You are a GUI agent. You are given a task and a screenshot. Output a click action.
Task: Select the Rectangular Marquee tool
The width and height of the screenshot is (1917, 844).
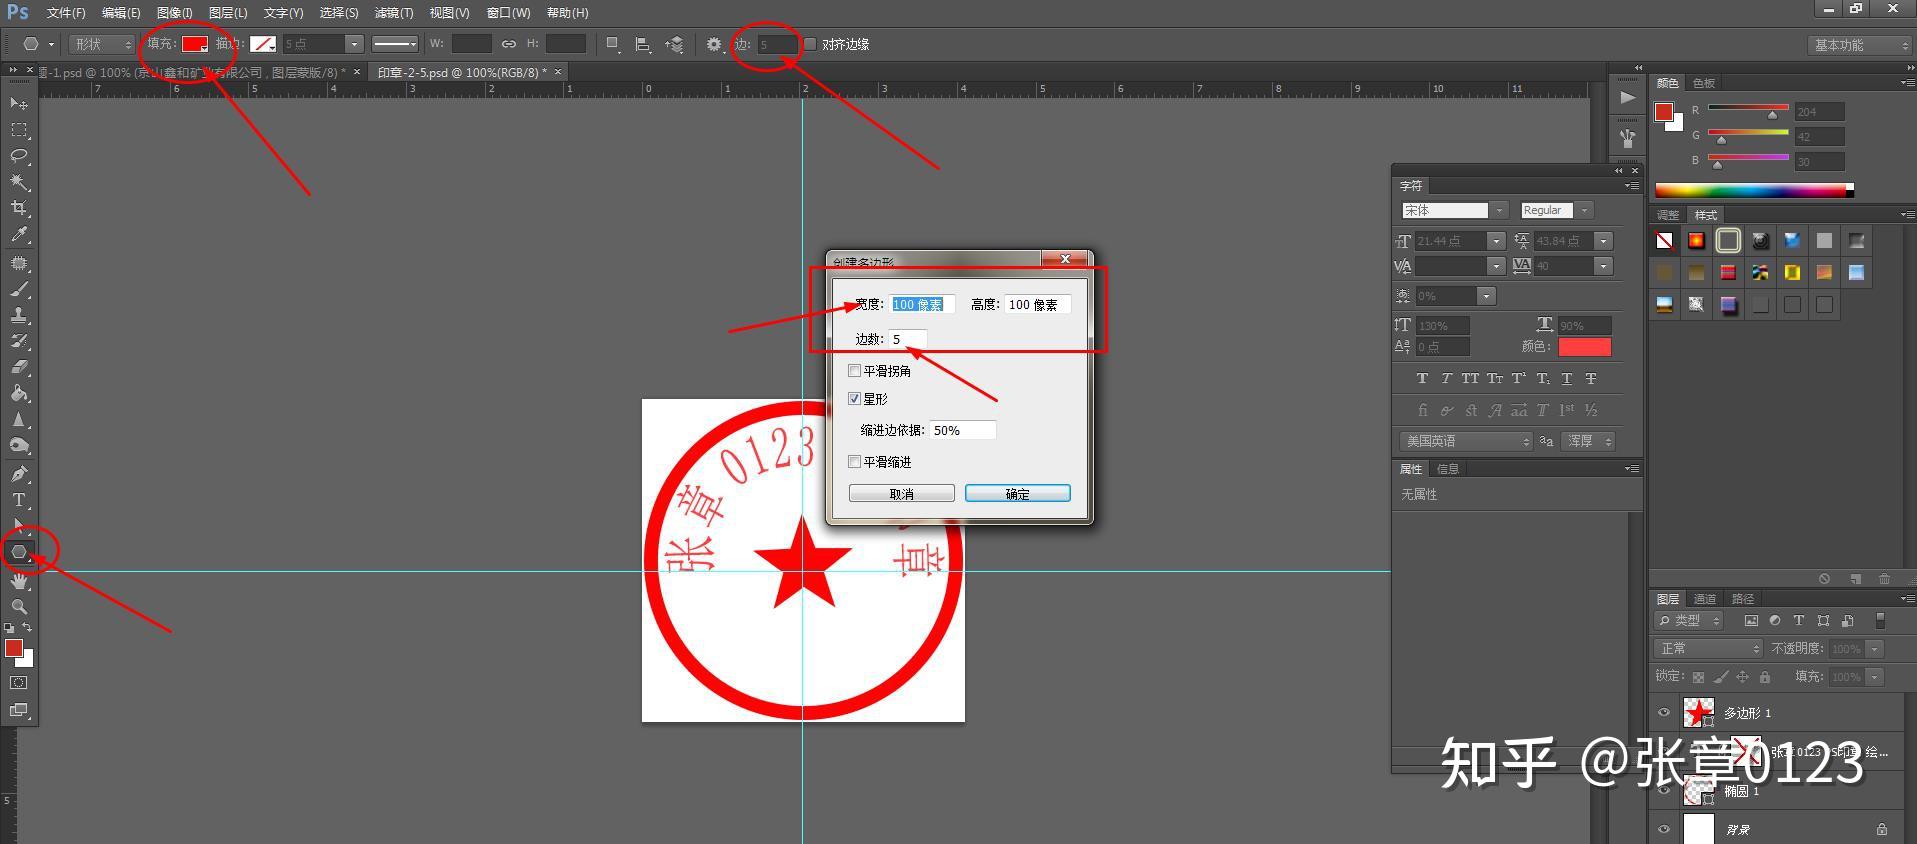19,130
